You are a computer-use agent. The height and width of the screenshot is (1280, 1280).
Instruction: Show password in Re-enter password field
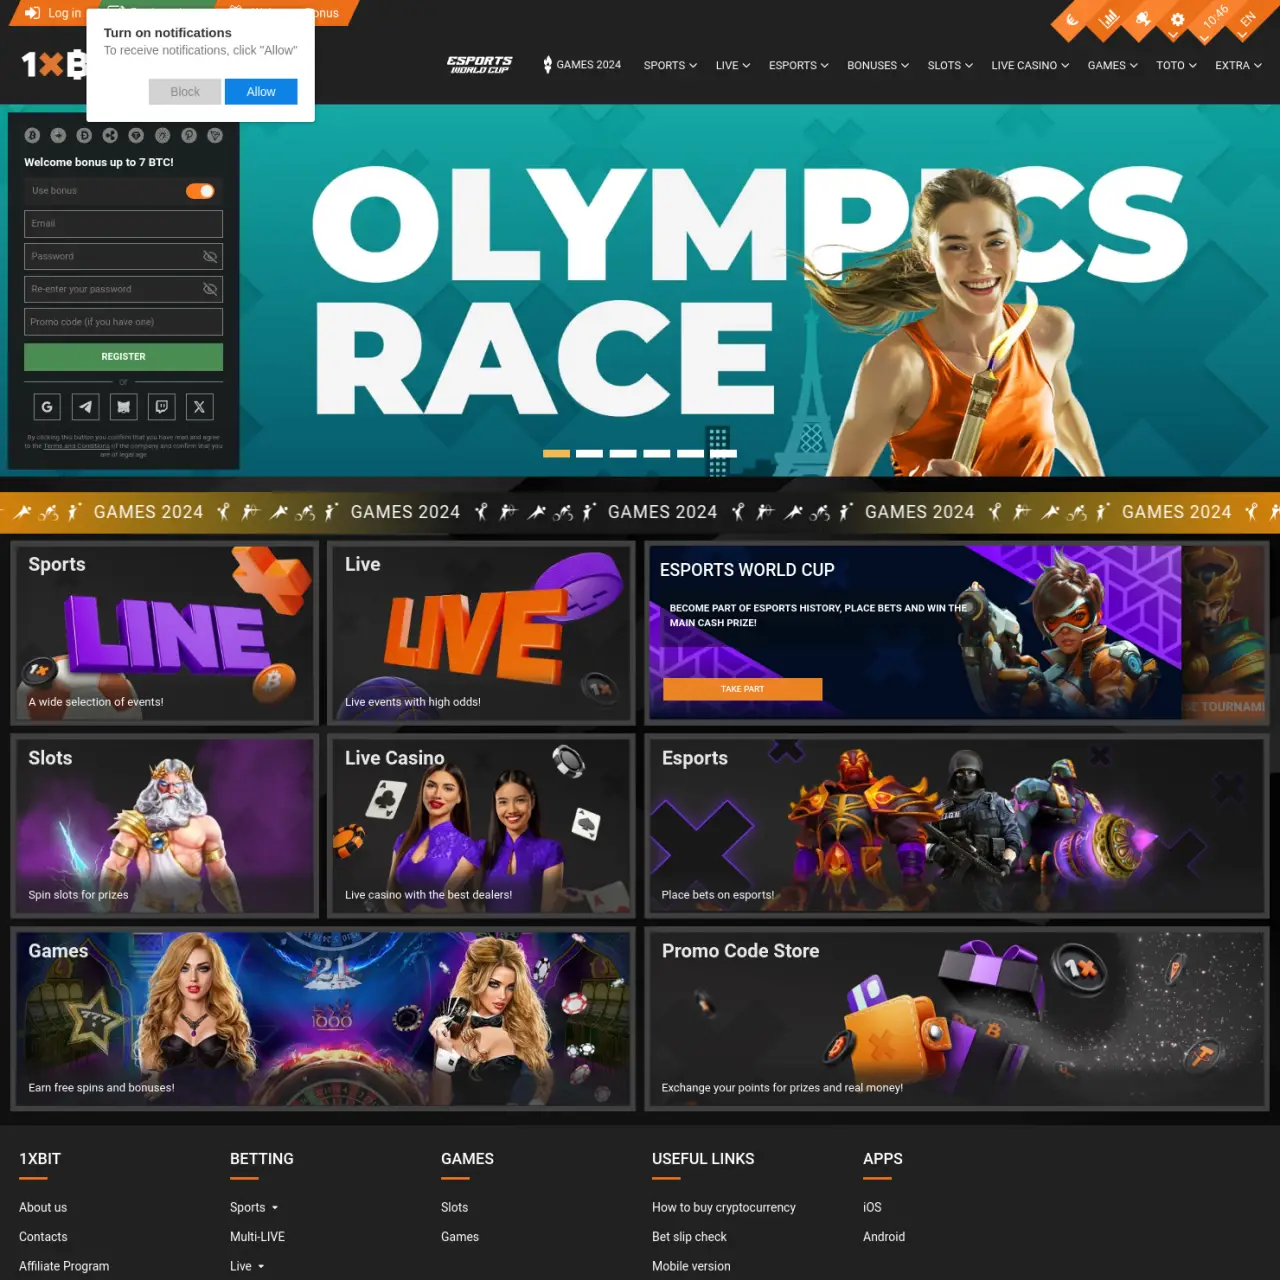210,290
